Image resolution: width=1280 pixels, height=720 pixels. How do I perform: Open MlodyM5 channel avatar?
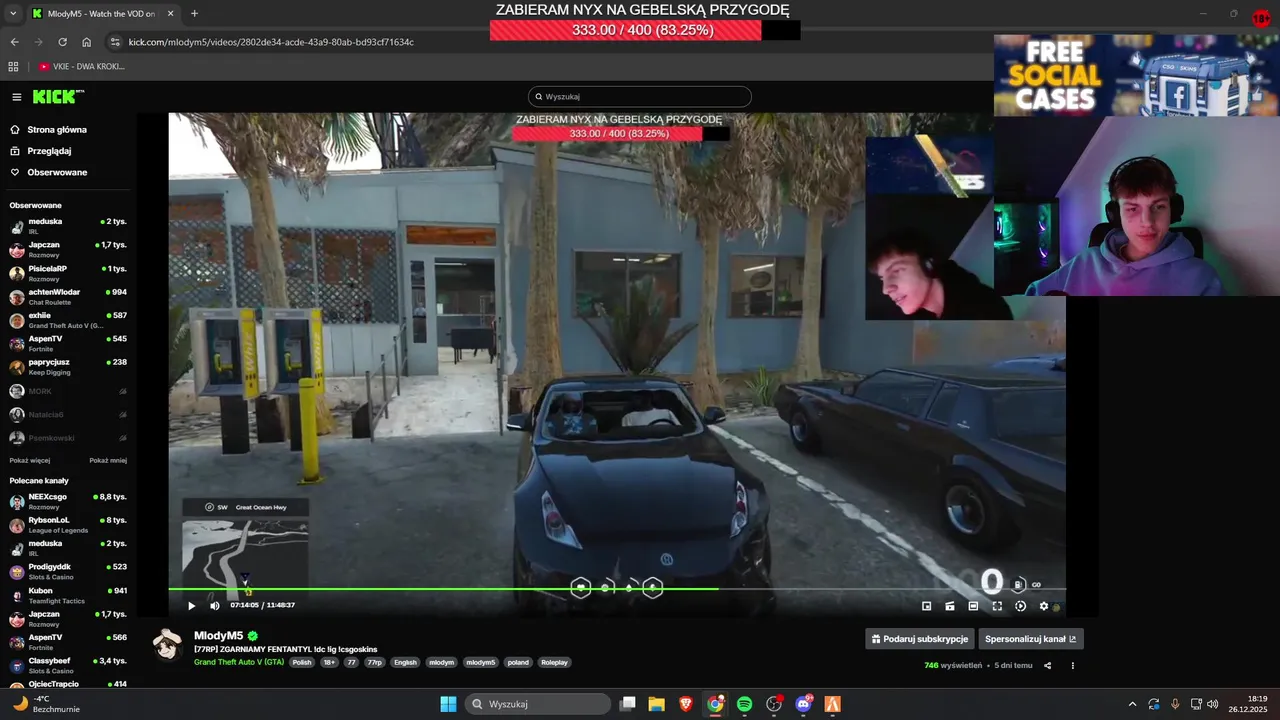tap(167, 645)
